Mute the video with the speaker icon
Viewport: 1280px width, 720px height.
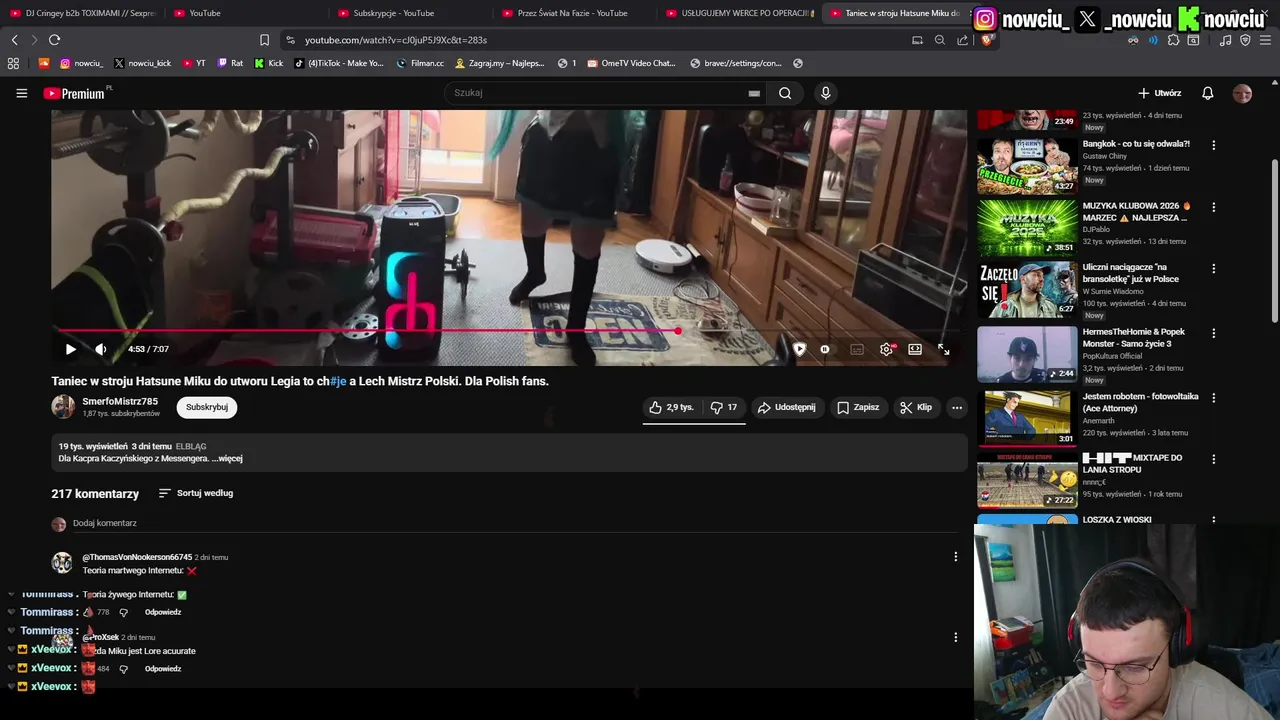tap(100, 349)
